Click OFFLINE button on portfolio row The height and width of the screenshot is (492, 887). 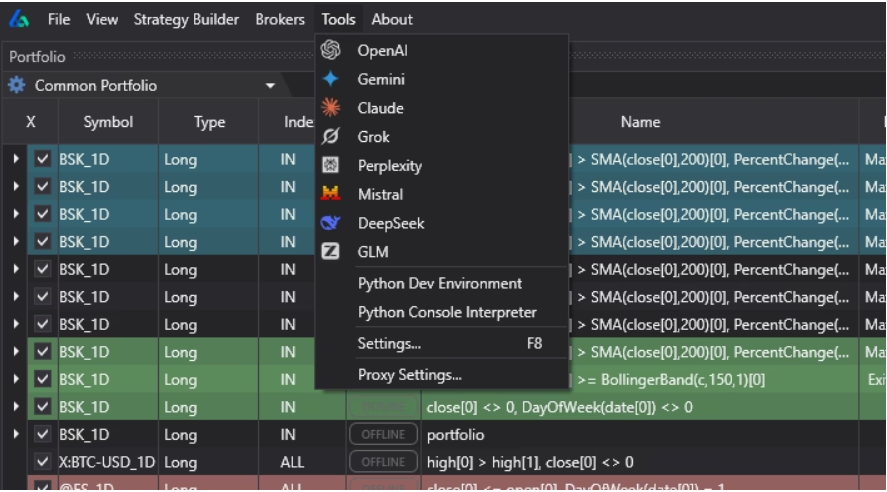383,434
